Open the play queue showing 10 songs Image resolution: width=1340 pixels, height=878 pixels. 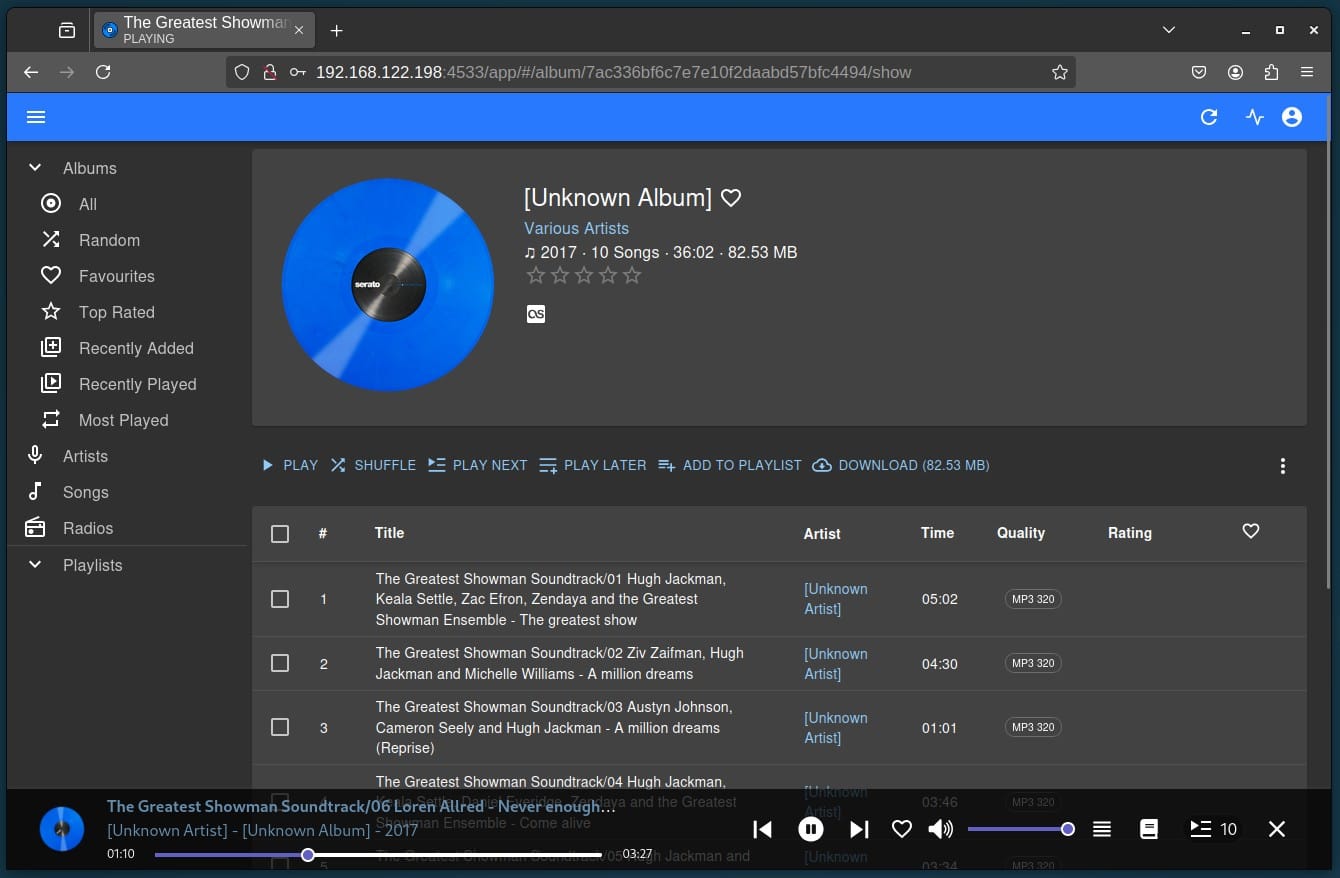pos(1213,829)
